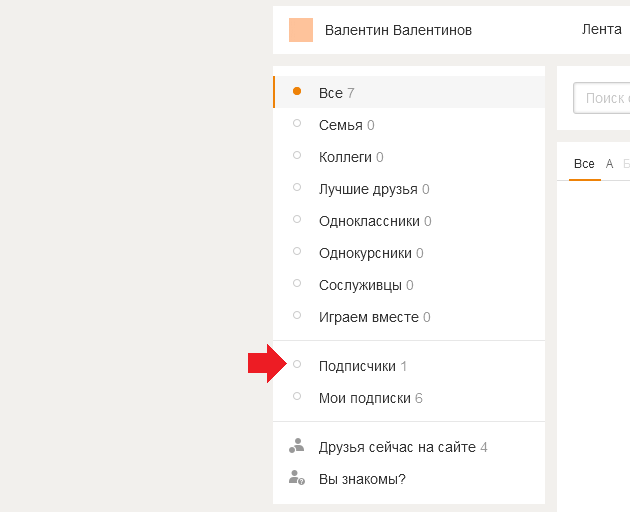Image resolution: width=630 pixels, height=512 pixels.
Task: Click the 'Поиск' search input field
Action: point(601,98)
